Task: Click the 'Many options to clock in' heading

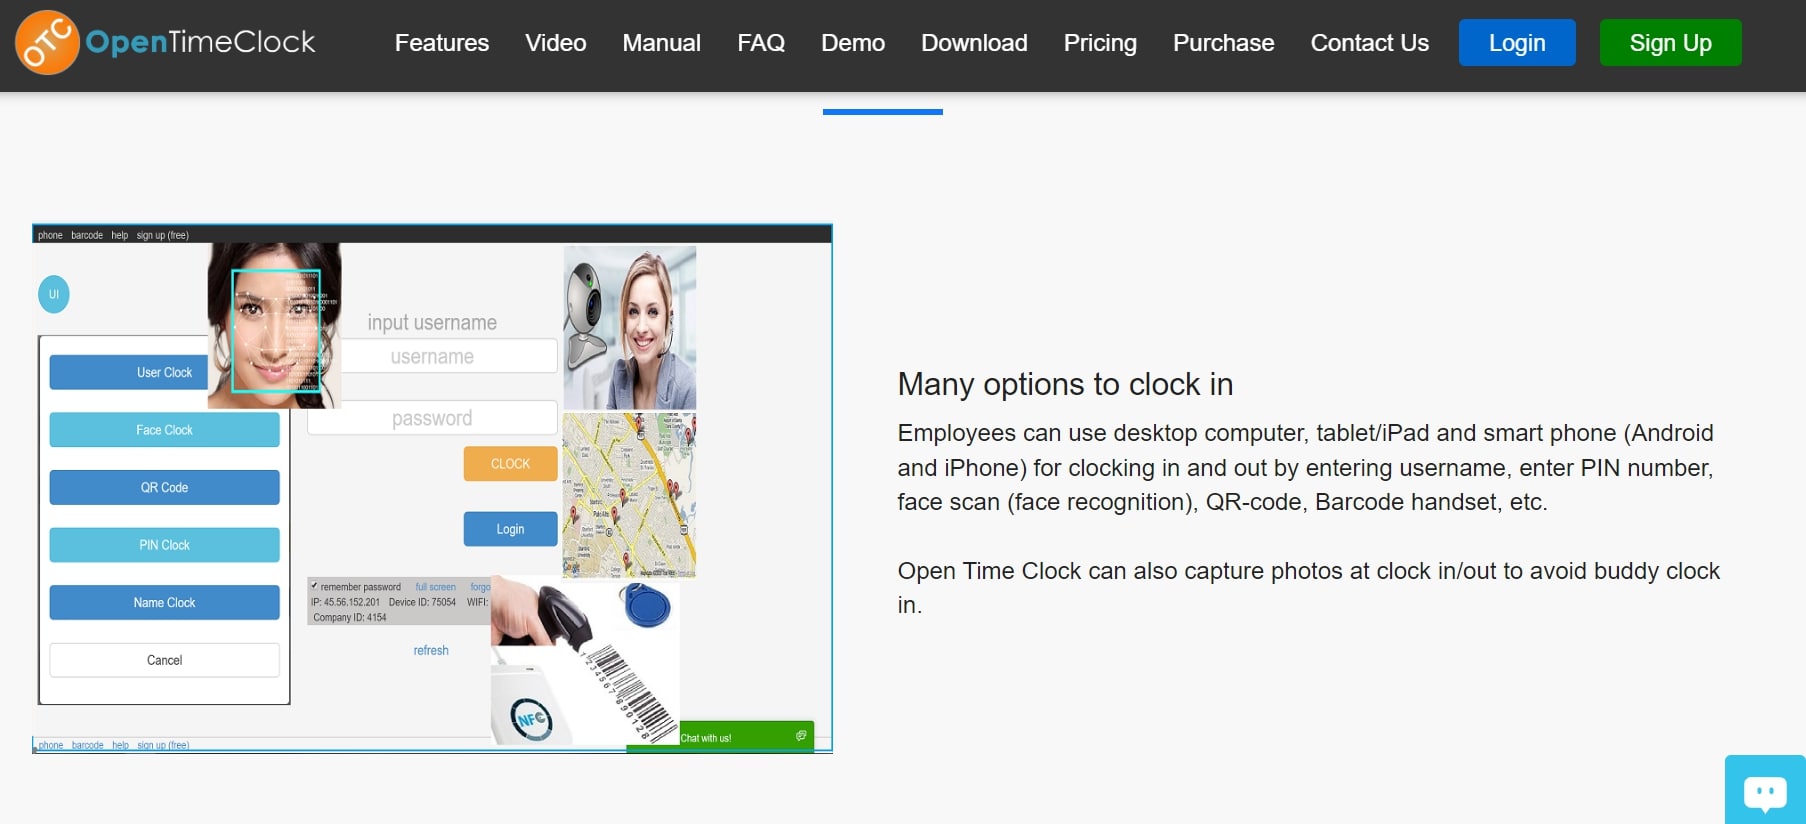Action: [1065, 384]
